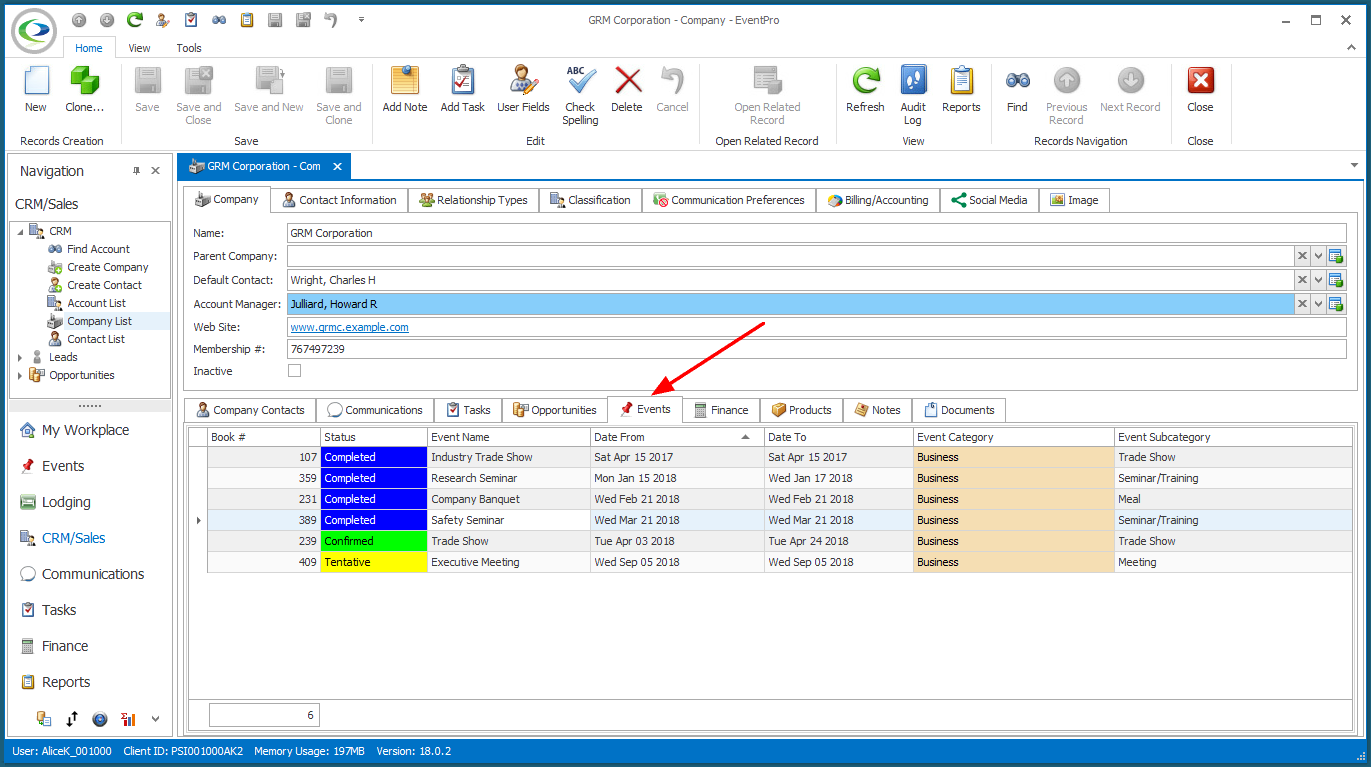Open Parent Company lookup record icon

pyautogui.click(x=1336, y=256)
